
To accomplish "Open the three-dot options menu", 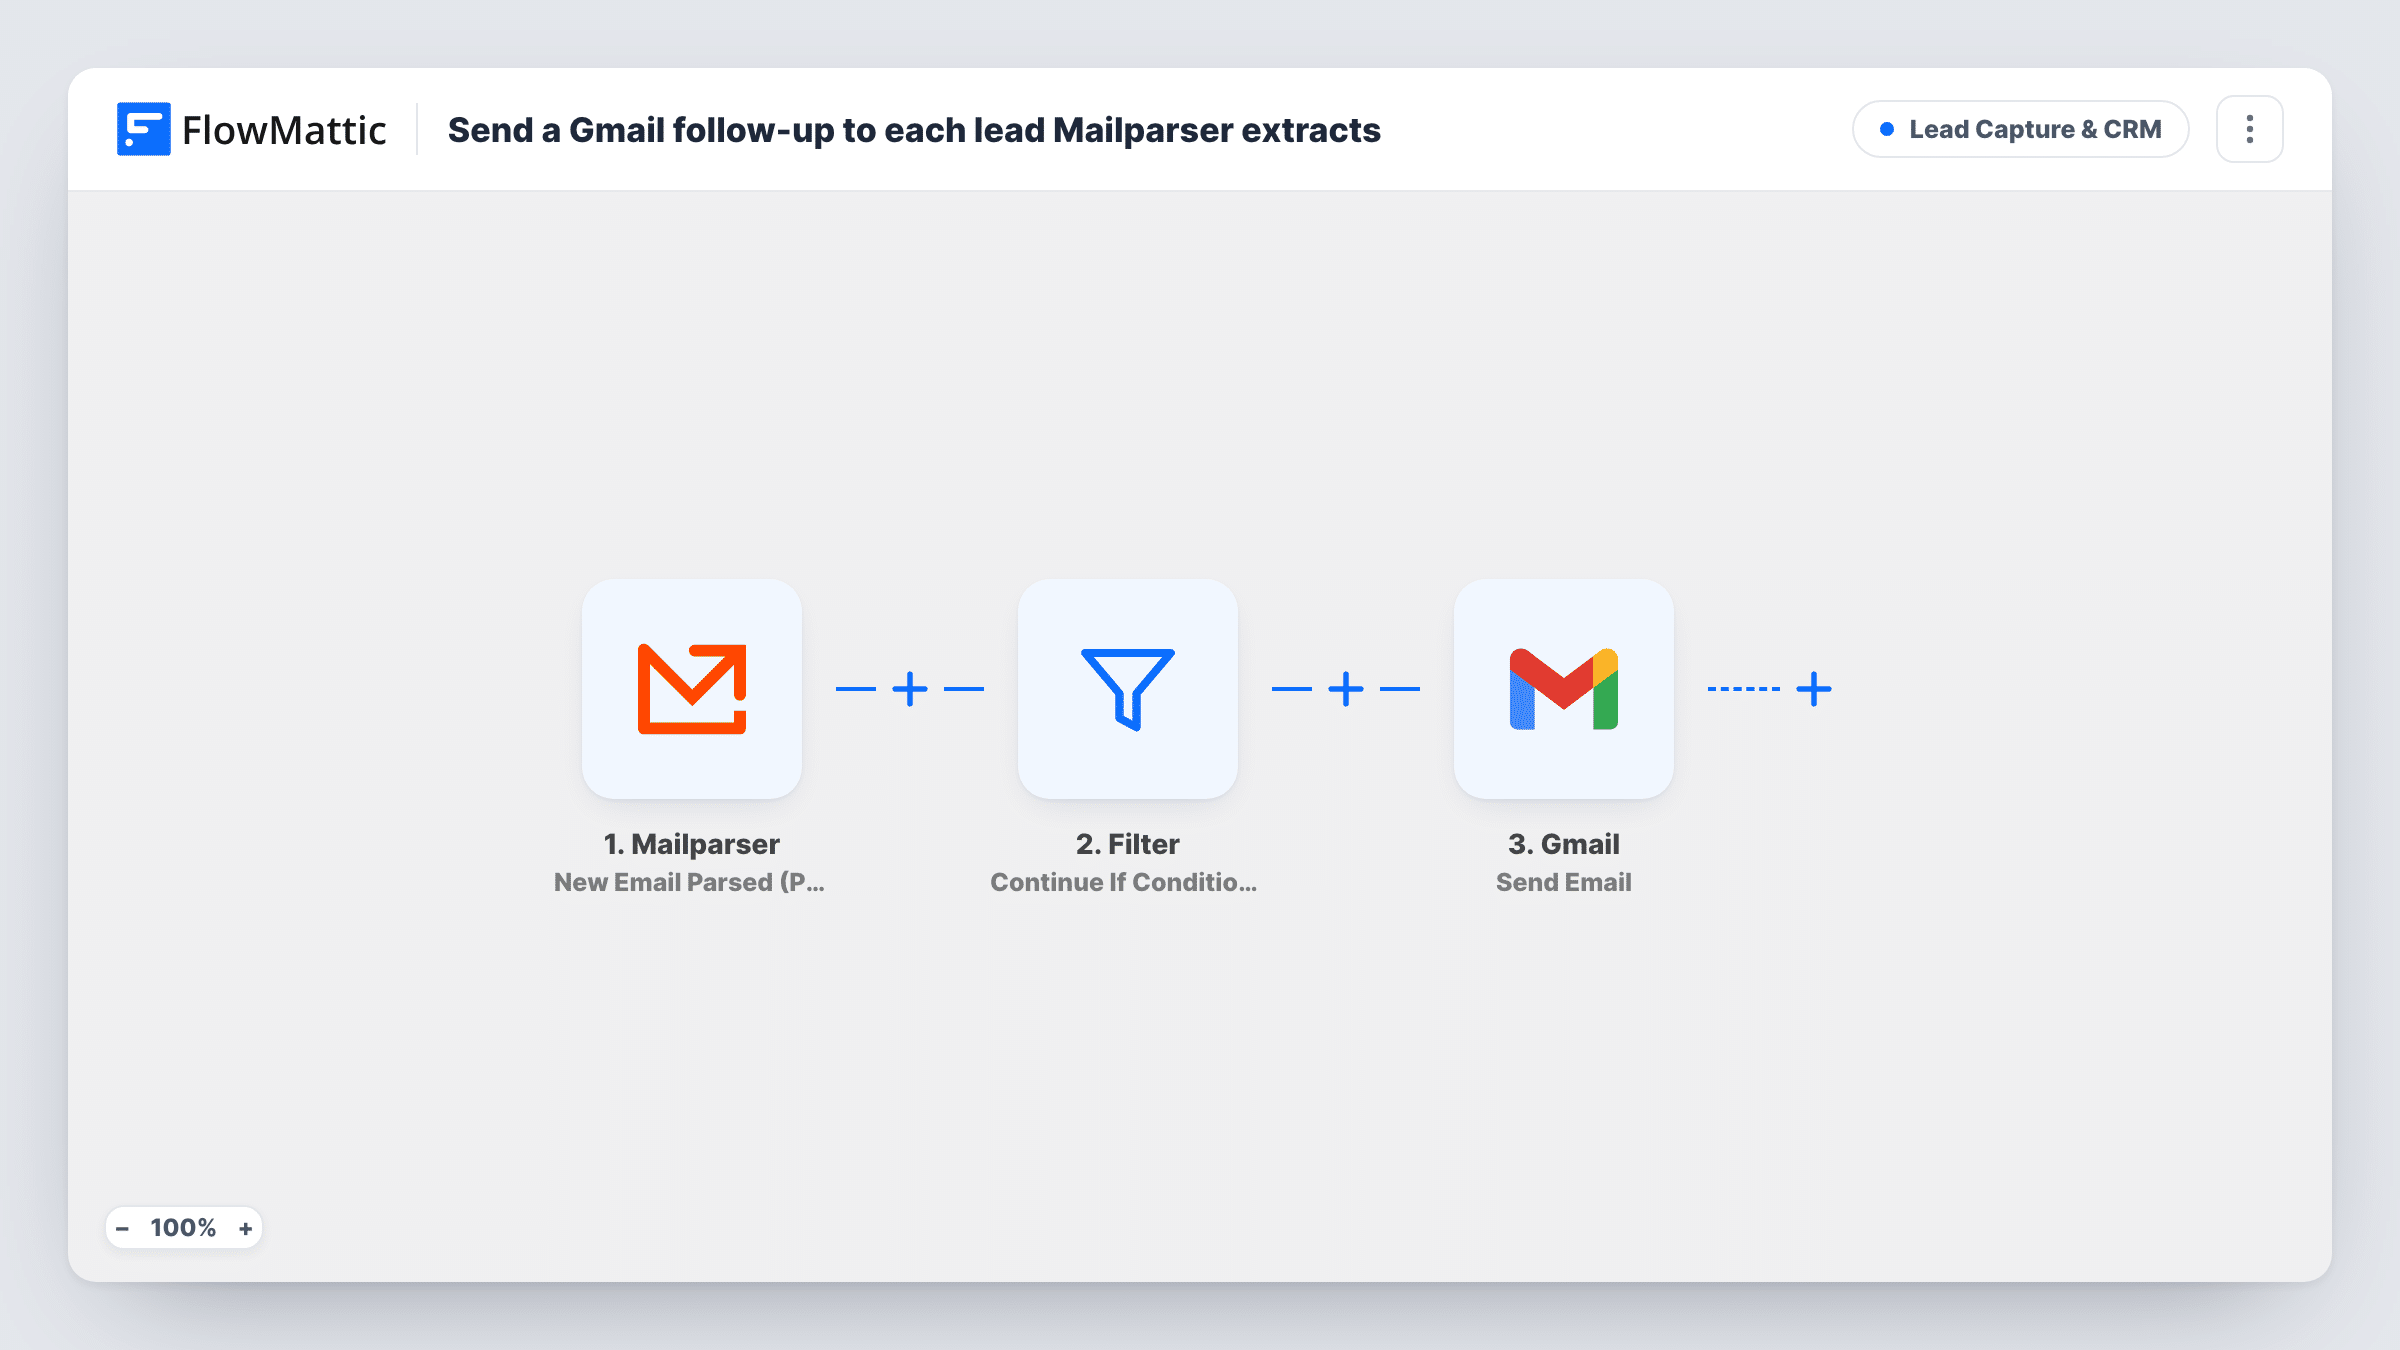I will tap(2250, 129).
